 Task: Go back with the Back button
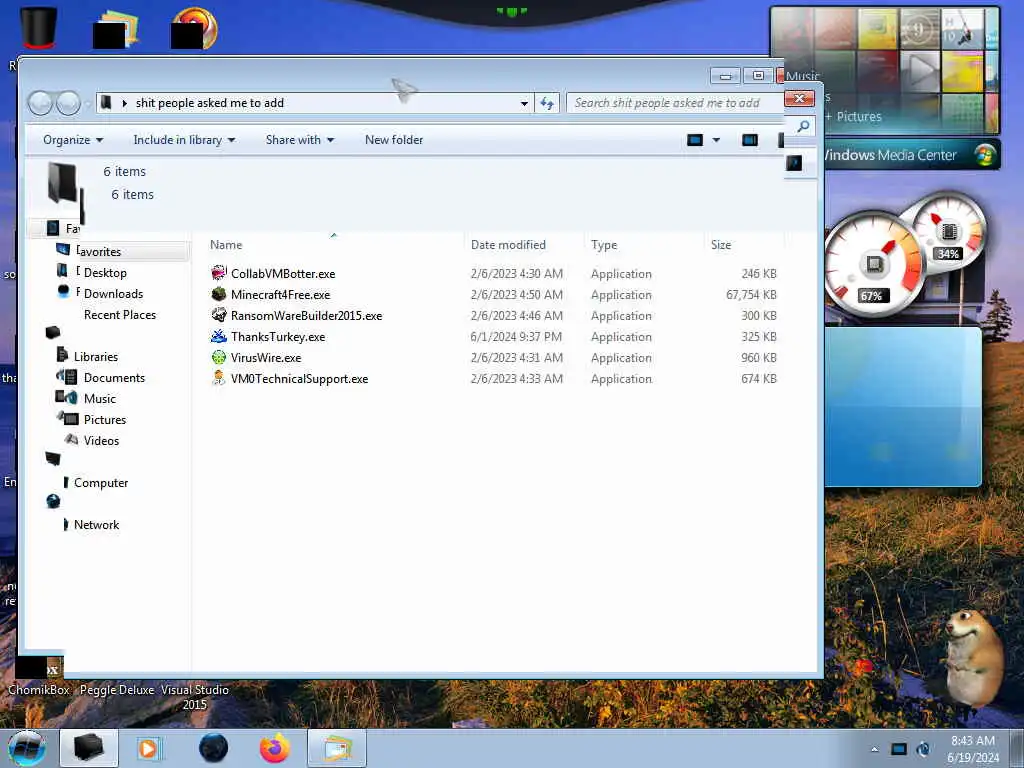(x=40, y=103)
